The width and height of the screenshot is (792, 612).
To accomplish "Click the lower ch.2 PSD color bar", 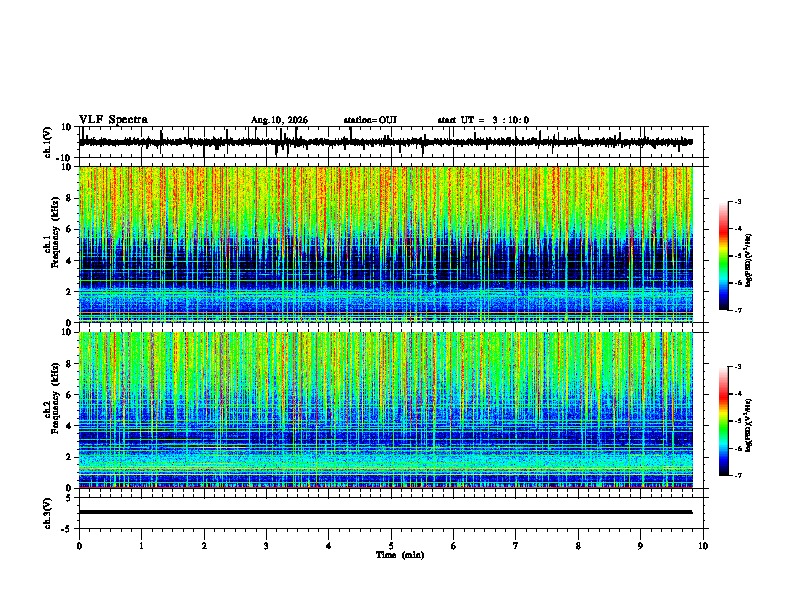I will click(x=724, y=421).
